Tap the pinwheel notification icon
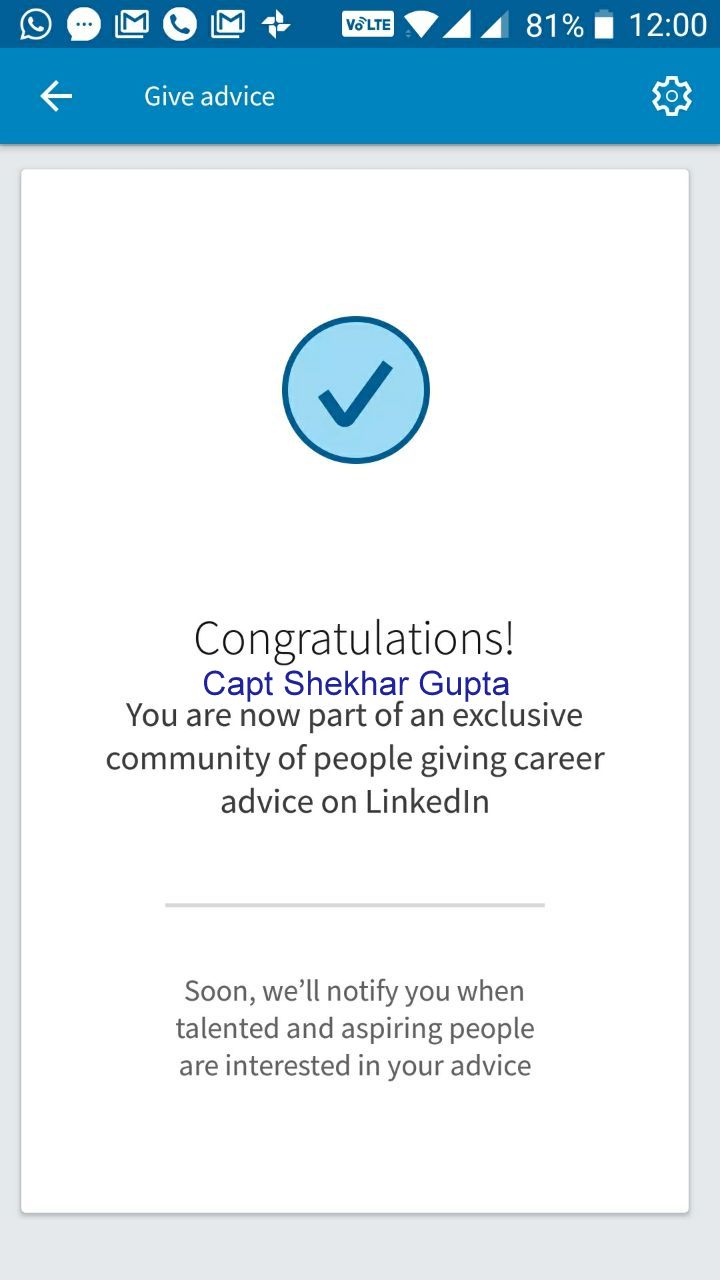This screenshot has width=720, height=1280. click(276, 24)
